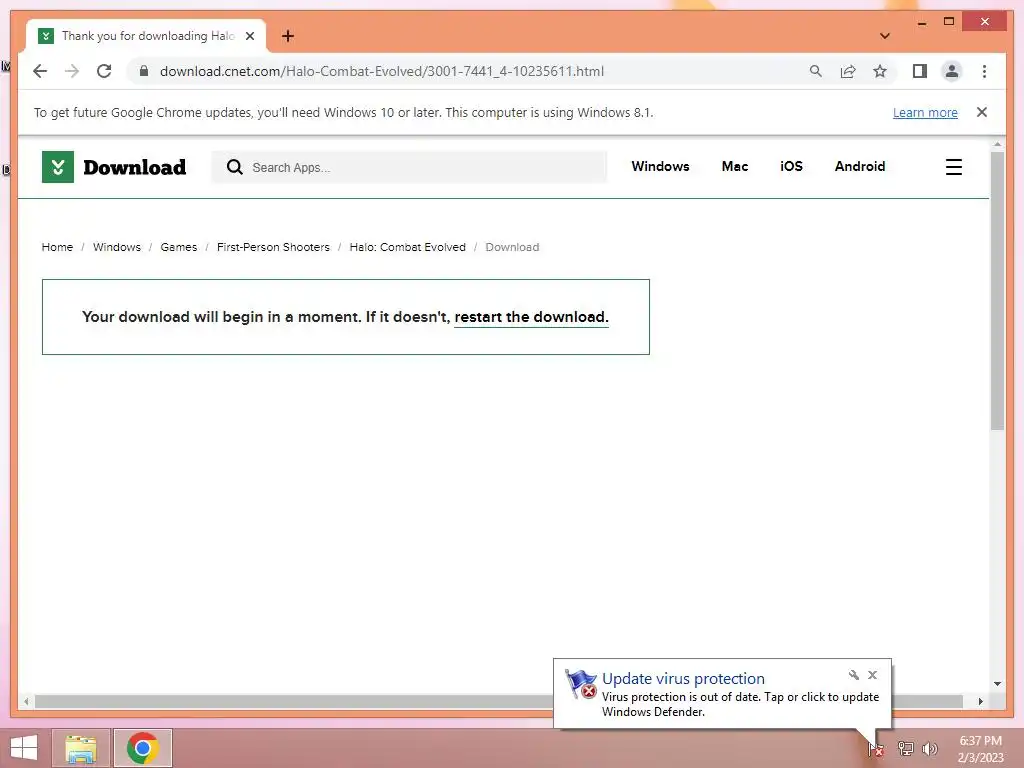Open notification settings wrench icon
This screenshot has width=1024, height=768.
point(854,675)
